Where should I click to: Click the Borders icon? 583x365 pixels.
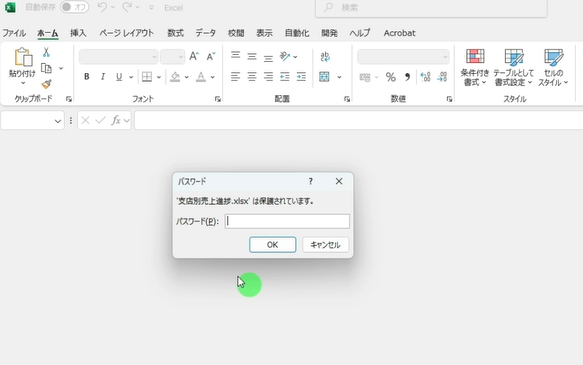(147, 77)
